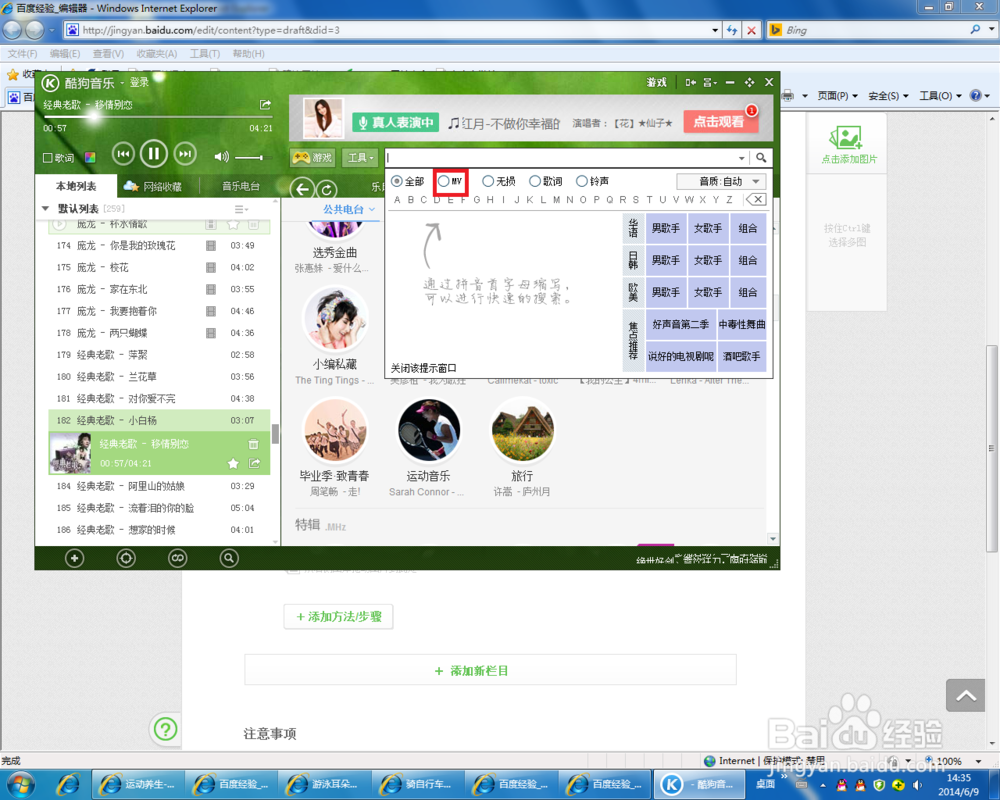This screenshot has width=1000, height=800.
Task: Click 关闭该提示窗口 link
Action: 423,368
